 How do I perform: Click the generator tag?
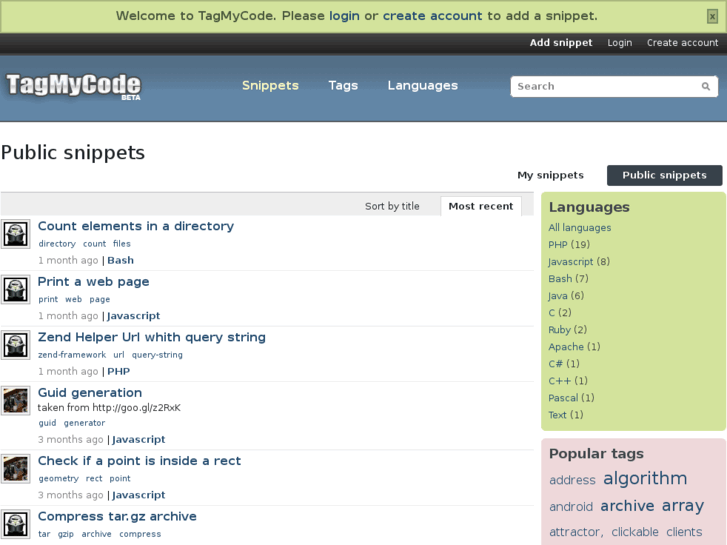point(84,423)
